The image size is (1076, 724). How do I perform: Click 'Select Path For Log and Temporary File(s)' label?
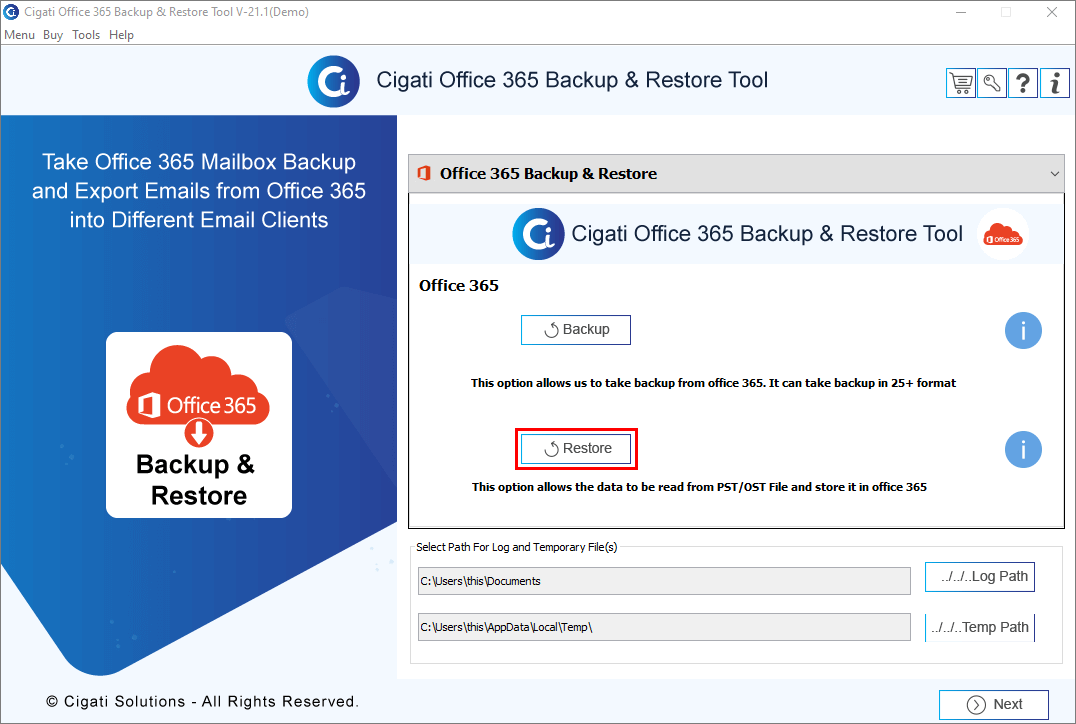pos(517,547)
